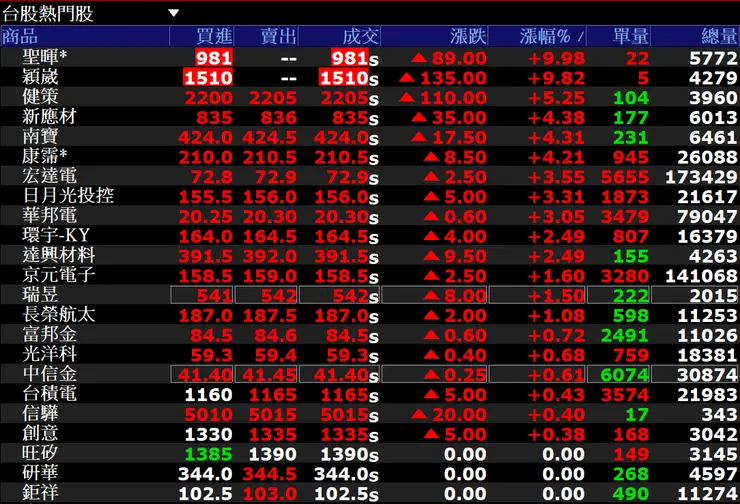Click 聖暉 change percentage +9.98

click(556, 59)
